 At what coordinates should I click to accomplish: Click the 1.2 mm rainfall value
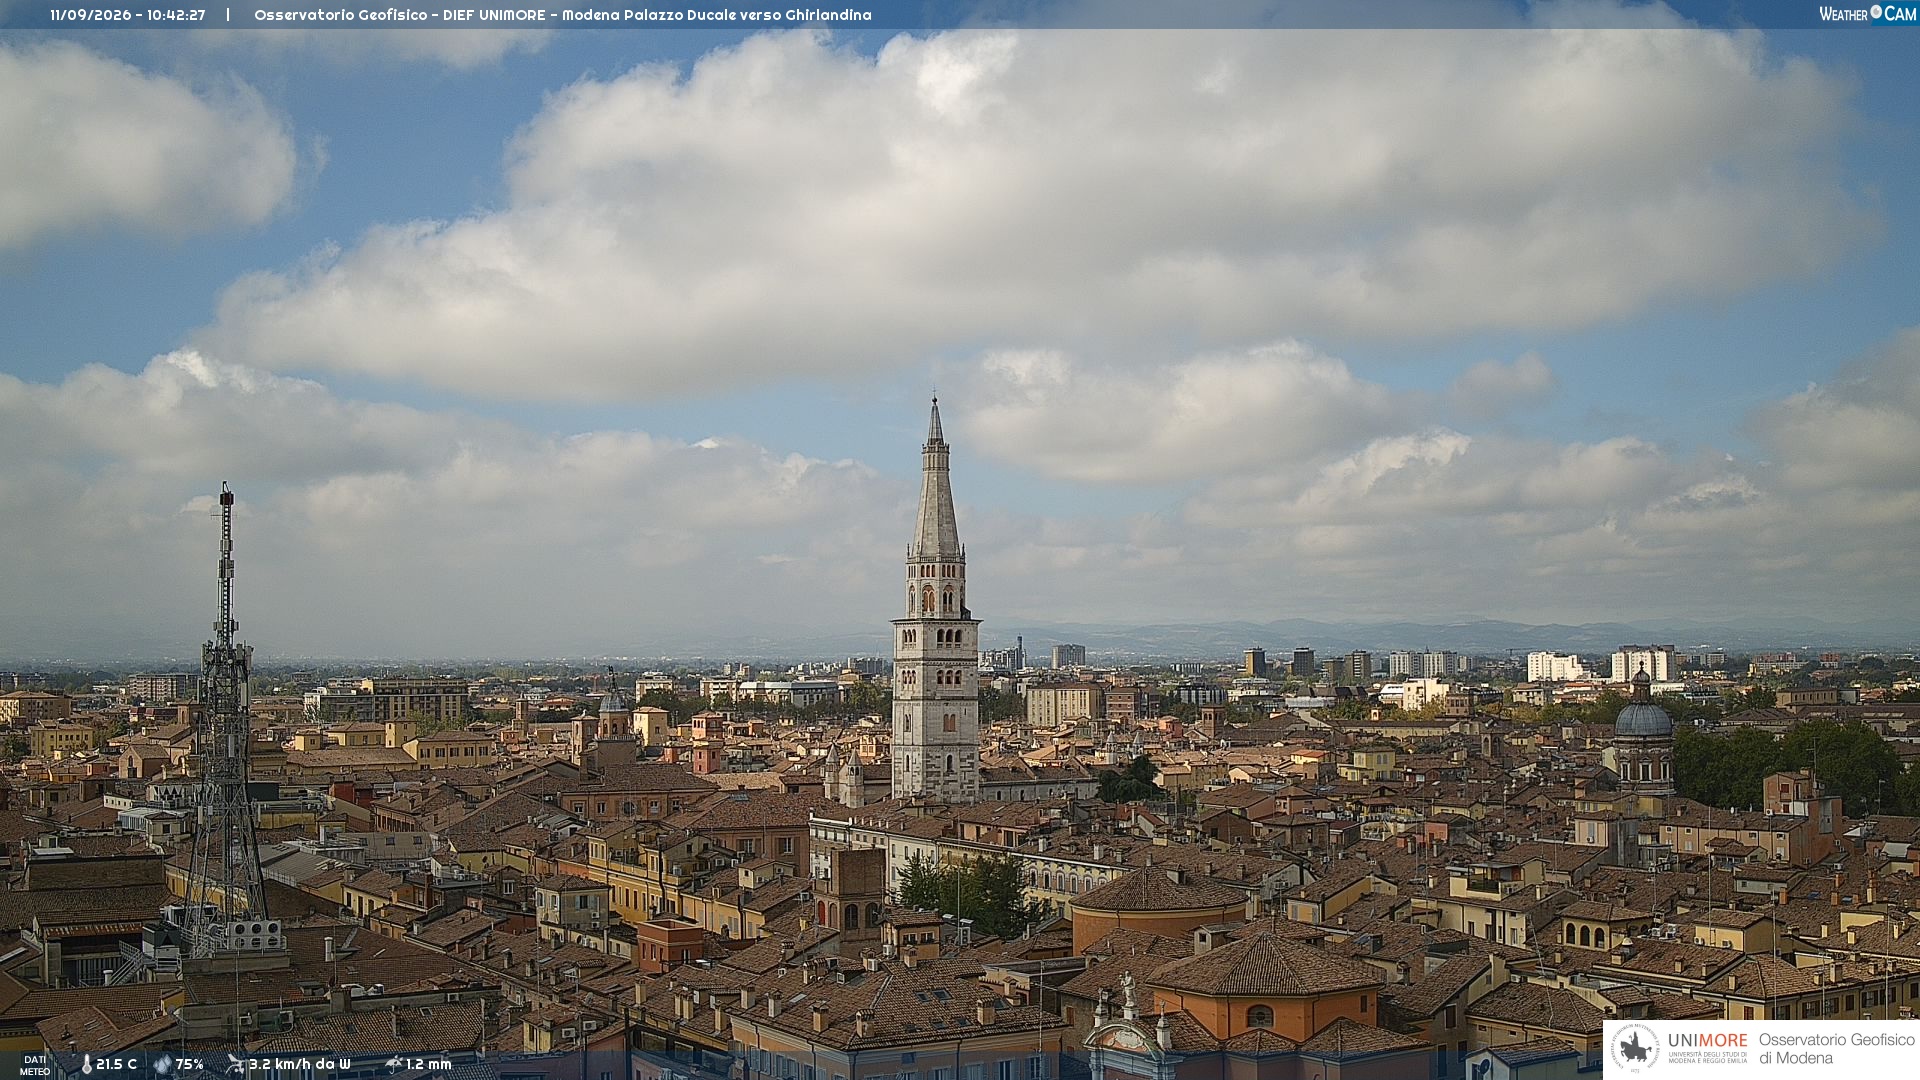point(429,1065)
